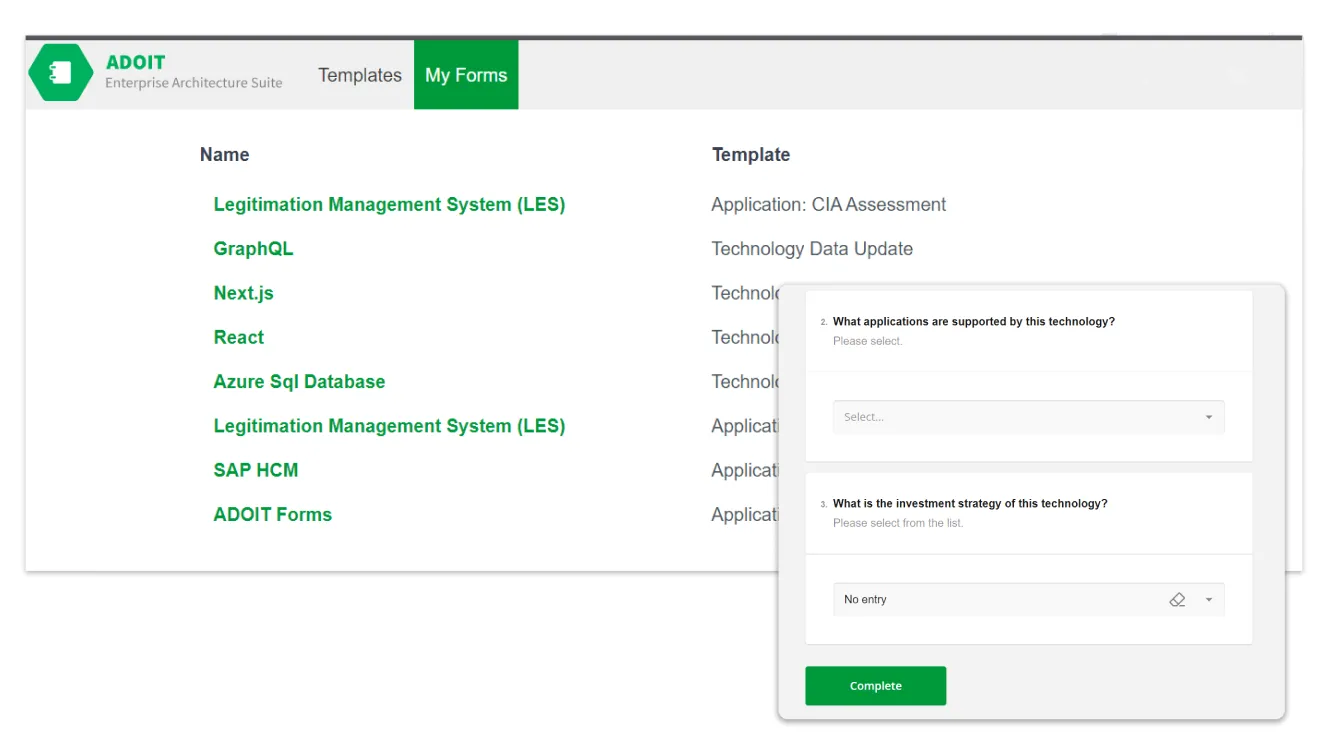Click the ADOIT hexagon logo icon
The height and width of the screenshot is (746, 1328).
click(x=61, y=73)
